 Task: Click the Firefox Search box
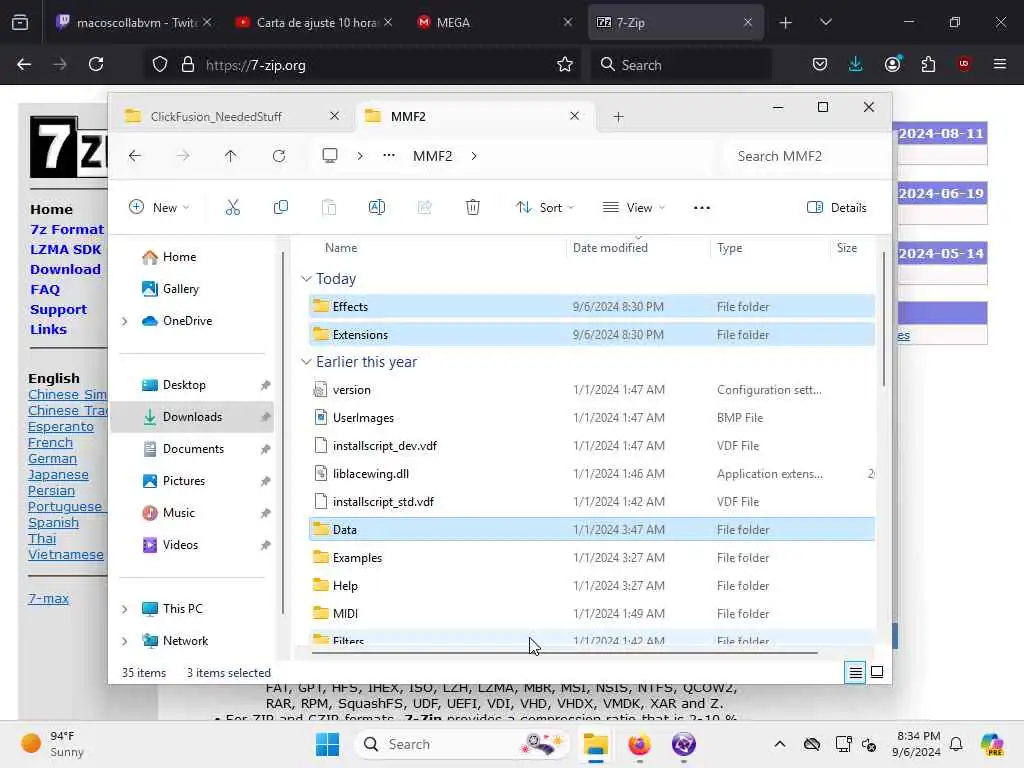[x=681, y=65]
